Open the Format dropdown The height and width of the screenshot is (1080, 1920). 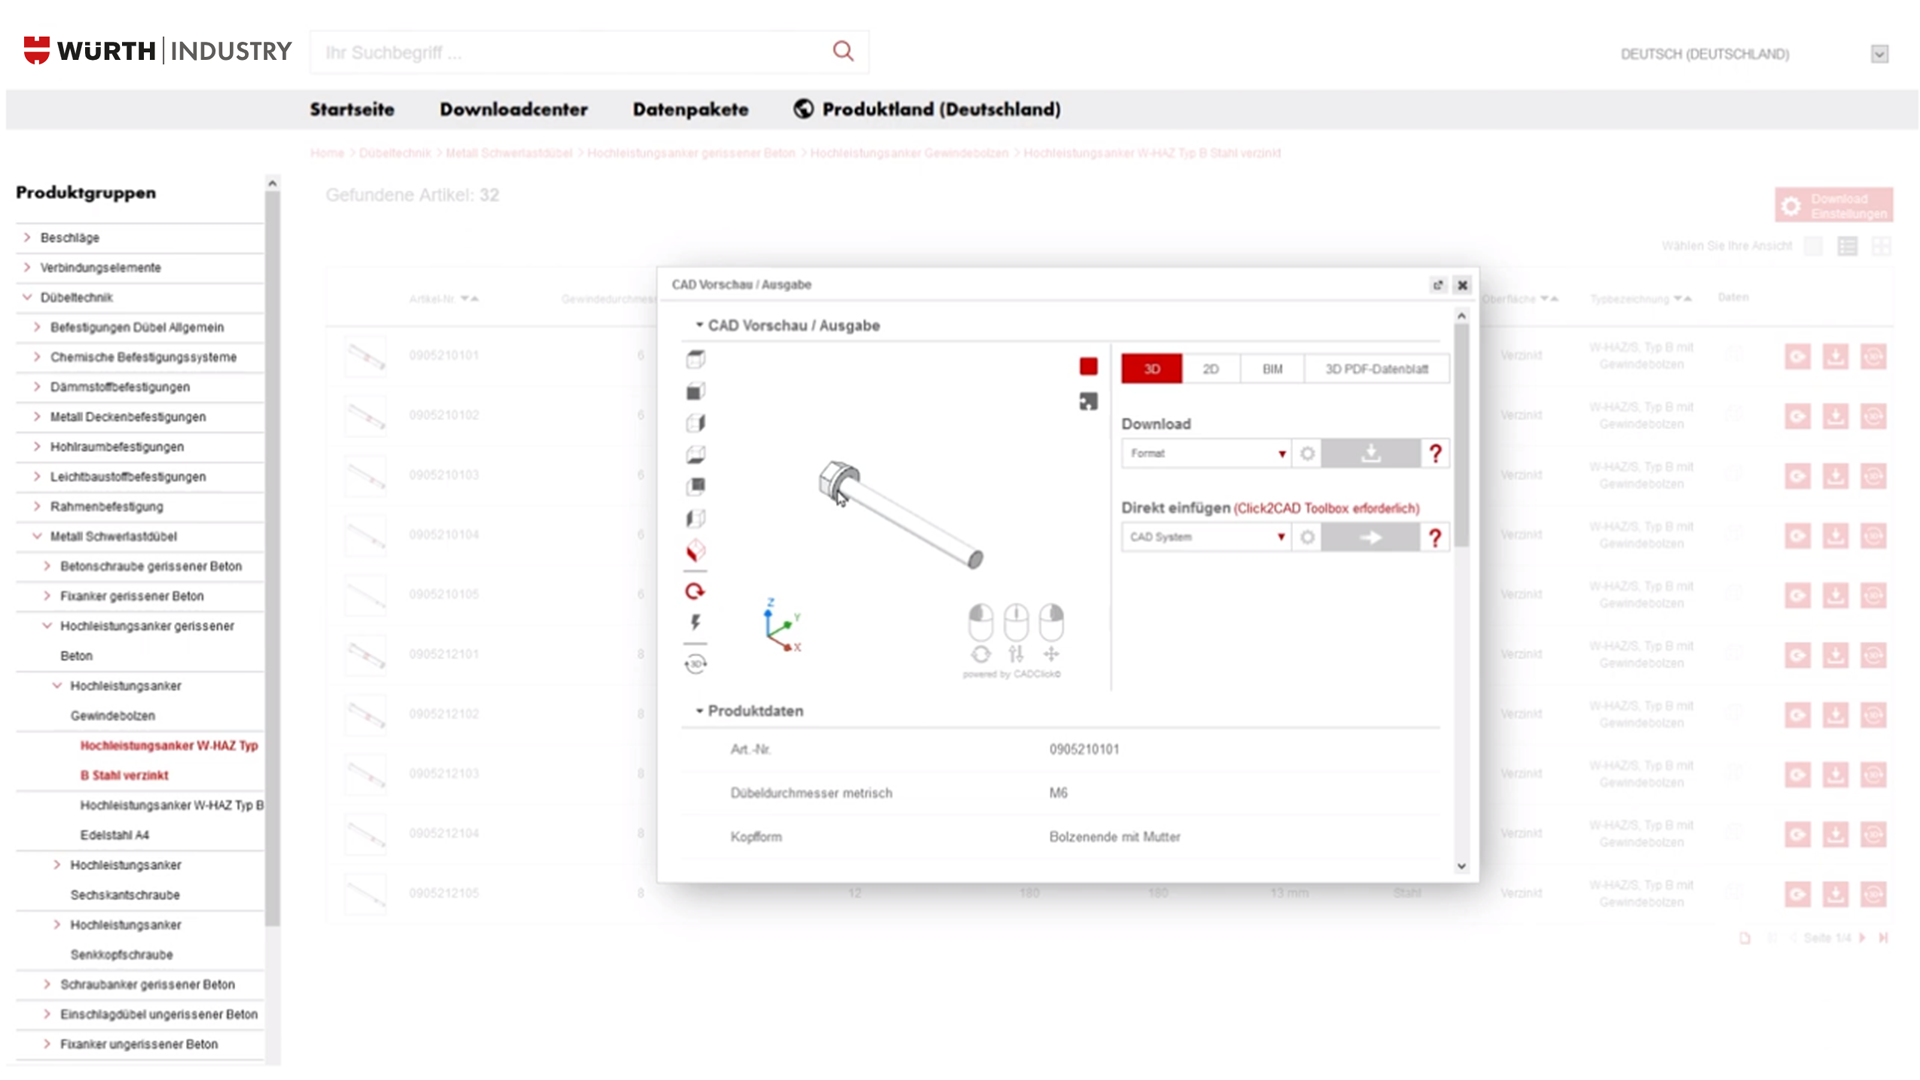1206,454
